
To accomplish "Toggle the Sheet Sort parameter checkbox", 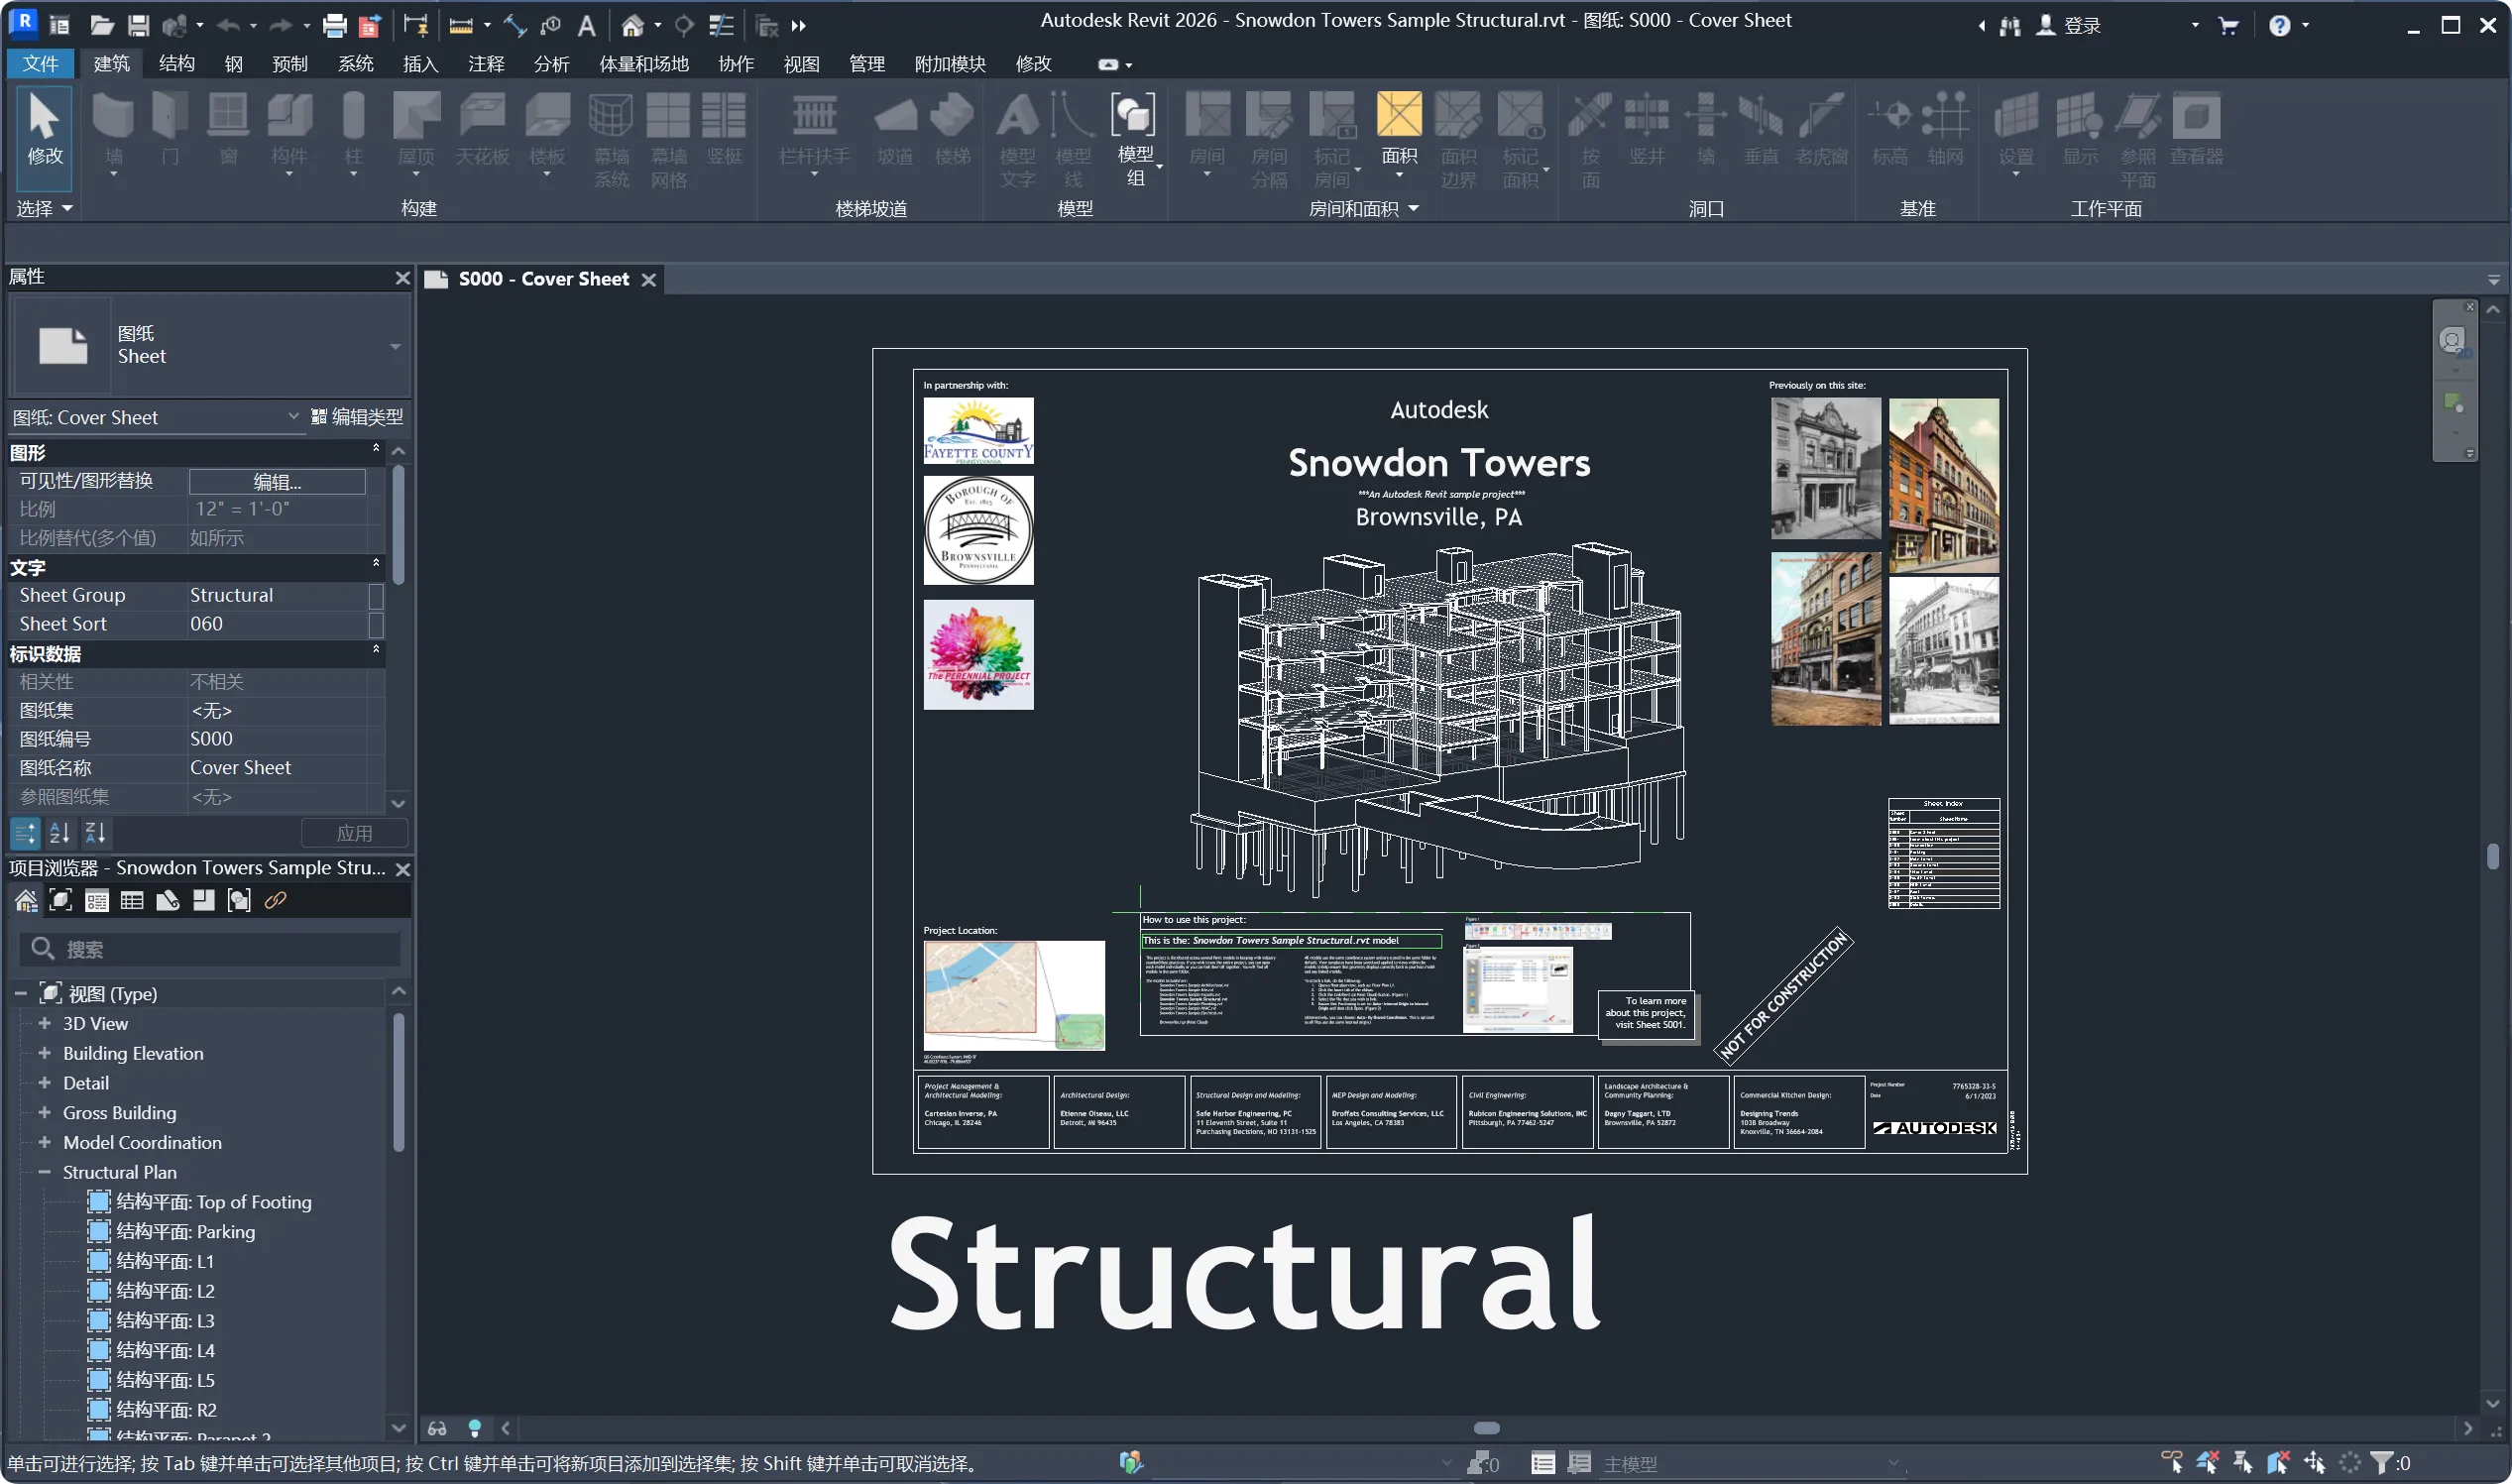I will click(376, 624).
